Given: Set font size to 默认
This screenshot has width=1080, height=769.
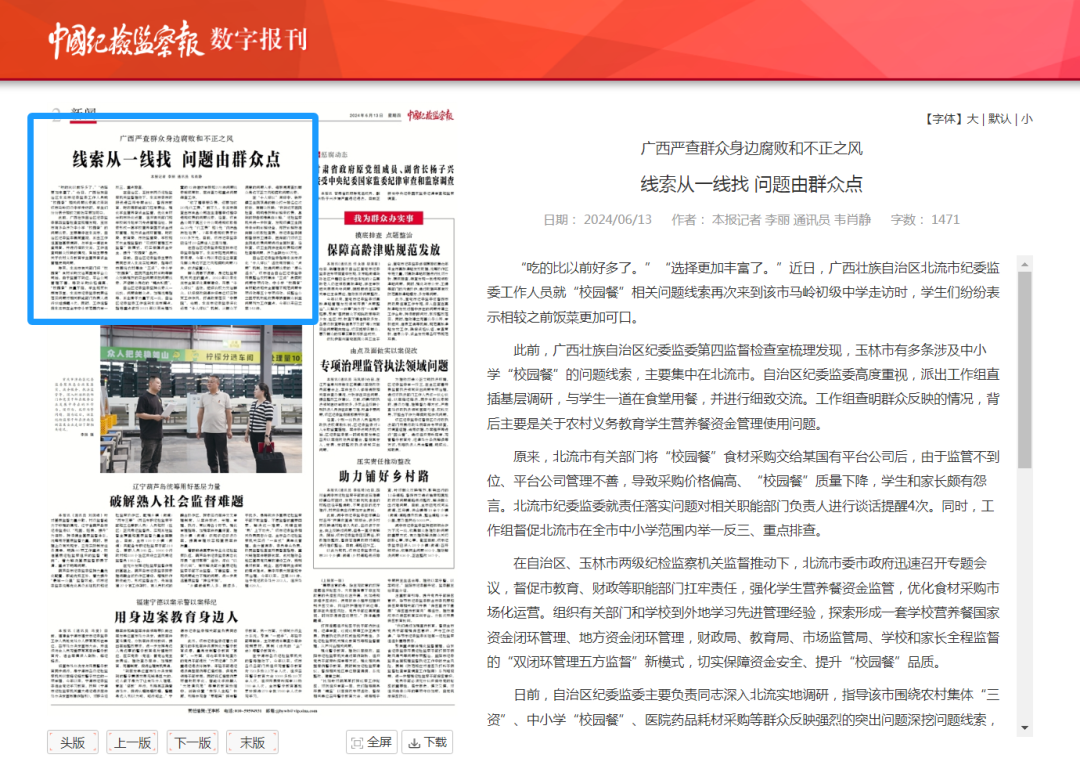Looking at the screenshot, I should coord(999,119).
